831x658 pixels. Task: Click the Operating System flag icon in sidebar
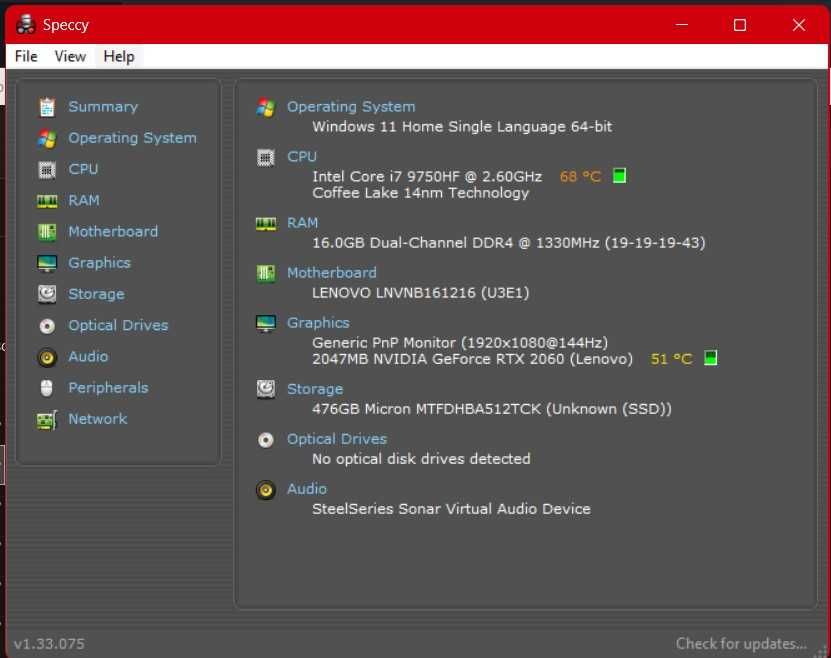47,139
